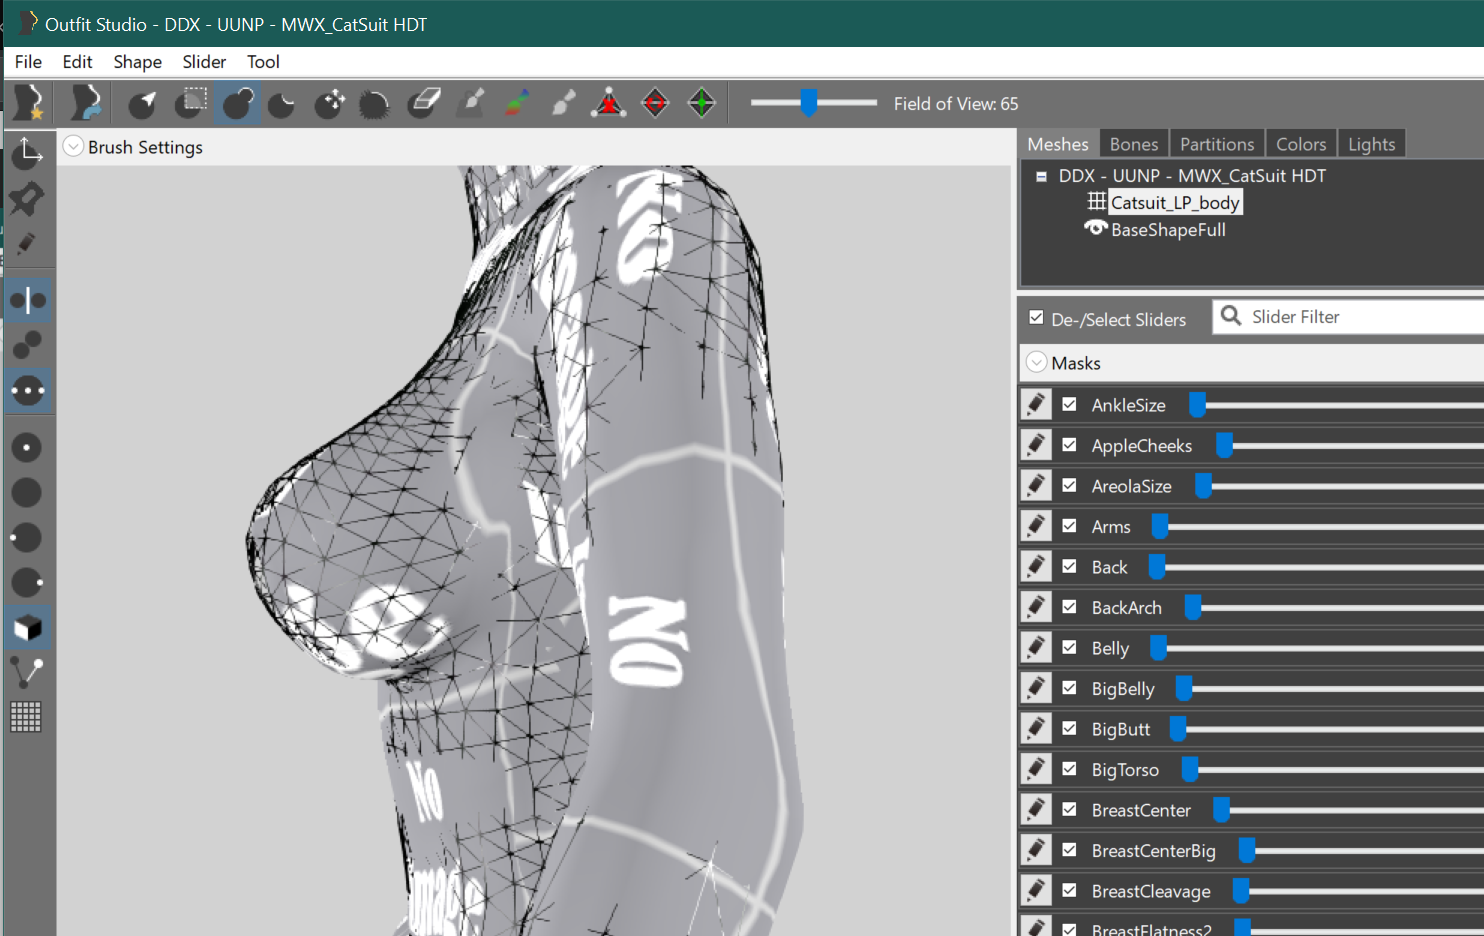This screenshot has height=936, width=1484.
Task: Click the edit pencil for BreastCenter
Action: click(1036, 809)
